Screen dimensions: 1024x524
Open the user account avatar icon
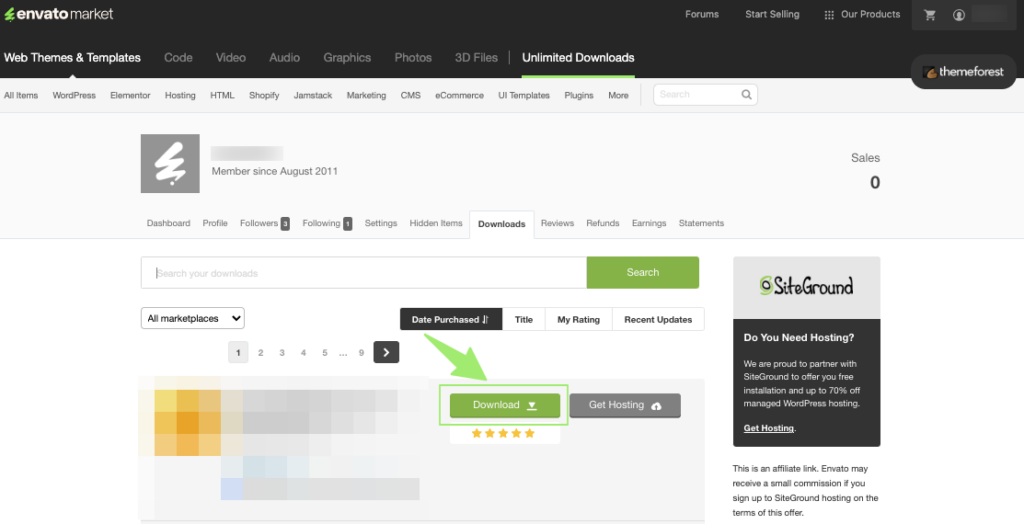point(959,14)
